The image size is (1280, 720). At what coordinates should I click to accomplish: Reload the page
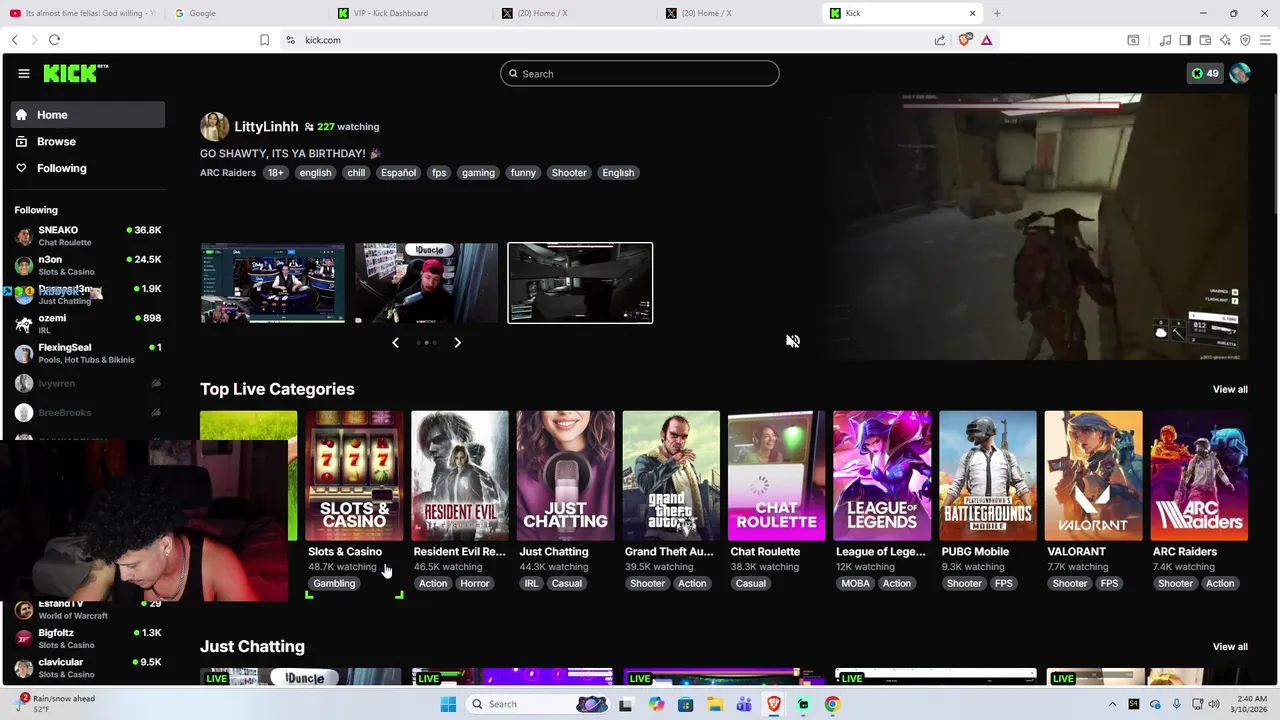(x=54, y=40)
